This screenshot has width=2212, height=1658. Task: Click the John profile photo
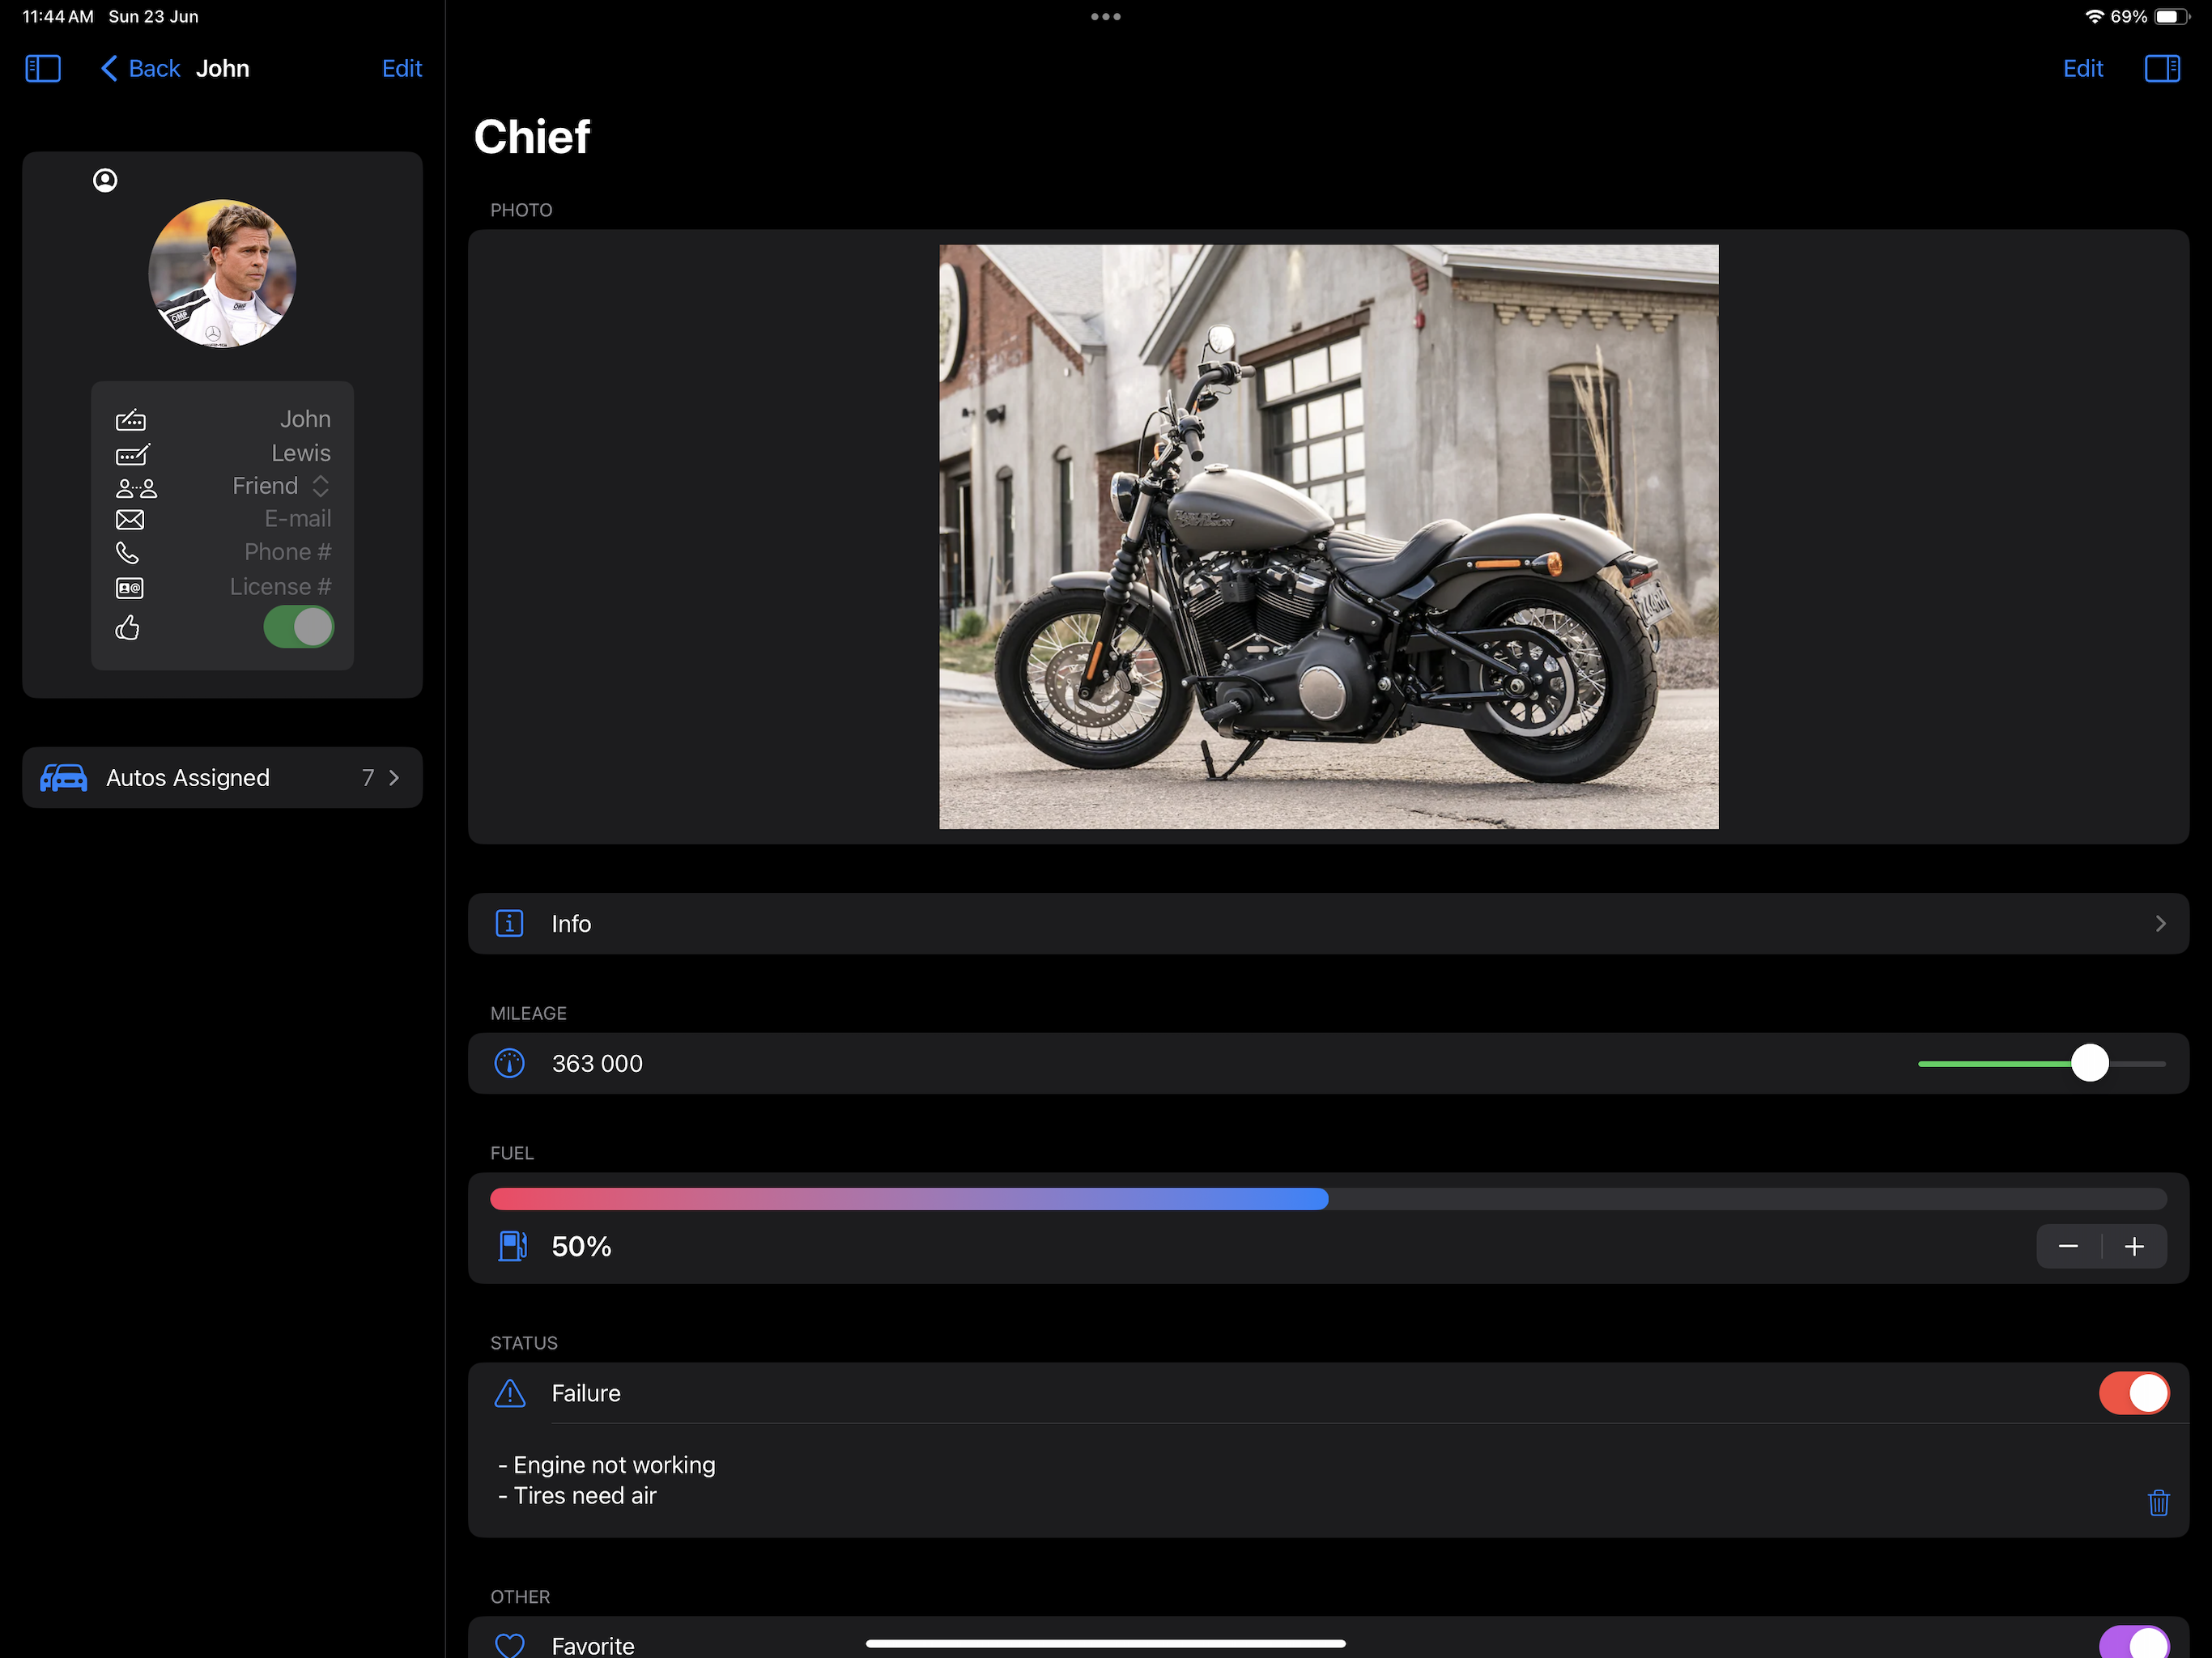pos(222,273)
